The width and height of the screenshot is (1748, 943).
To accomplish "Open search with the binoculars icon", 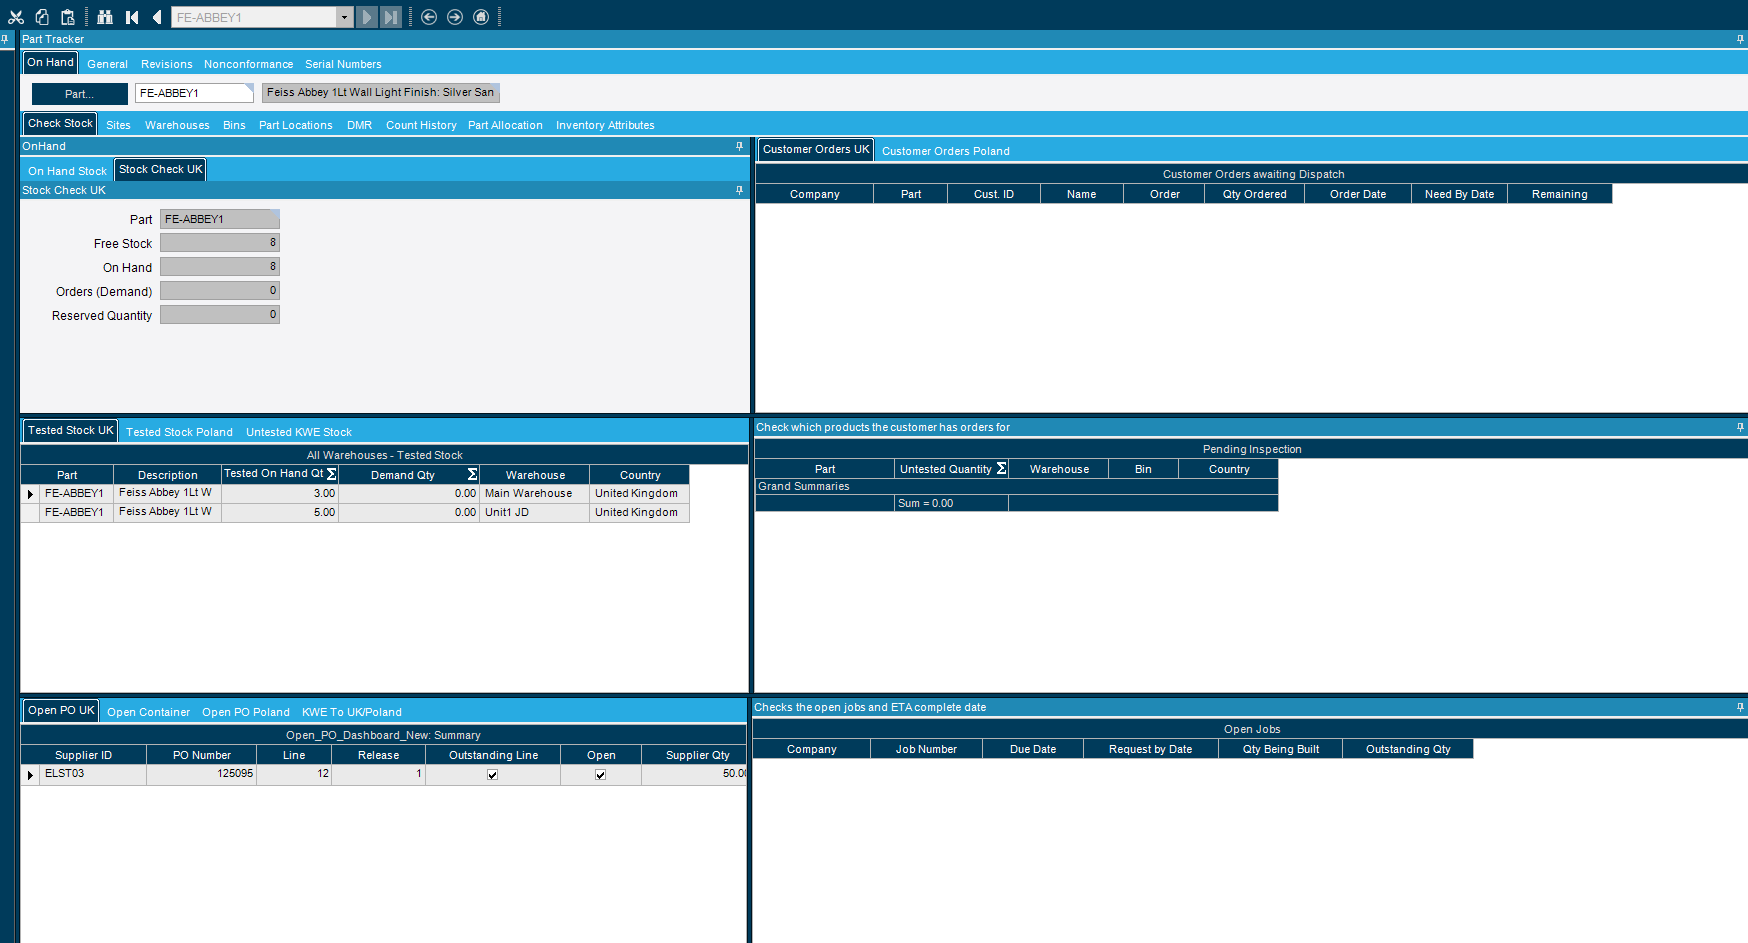I will tap(105, 17).
